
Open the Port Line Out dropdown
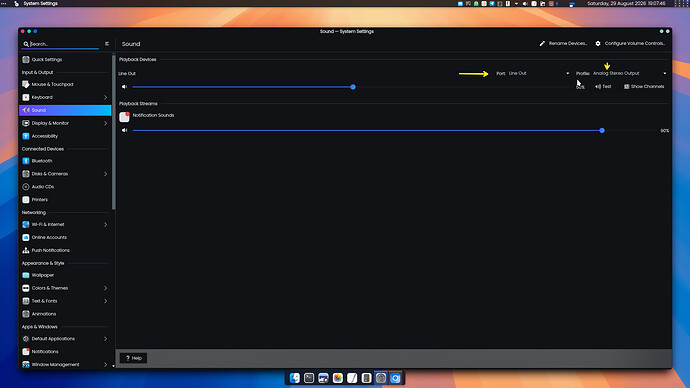[539, 73]
